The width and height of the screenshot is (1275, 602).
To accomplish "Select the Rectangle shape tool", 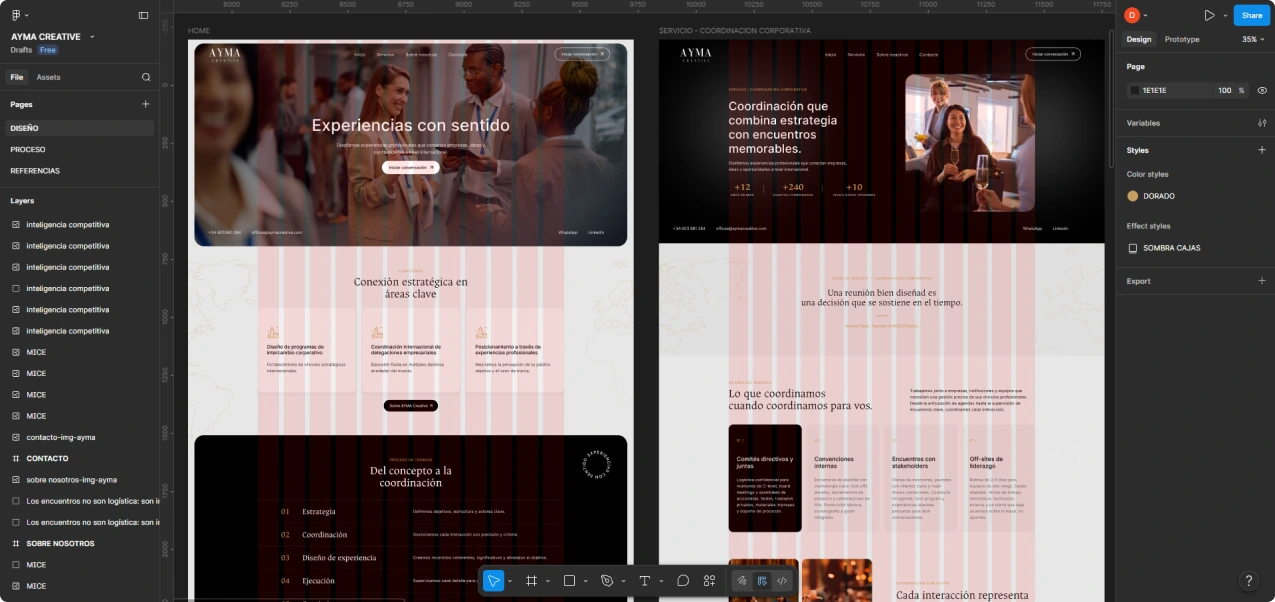I will click(x=569, y=580).
